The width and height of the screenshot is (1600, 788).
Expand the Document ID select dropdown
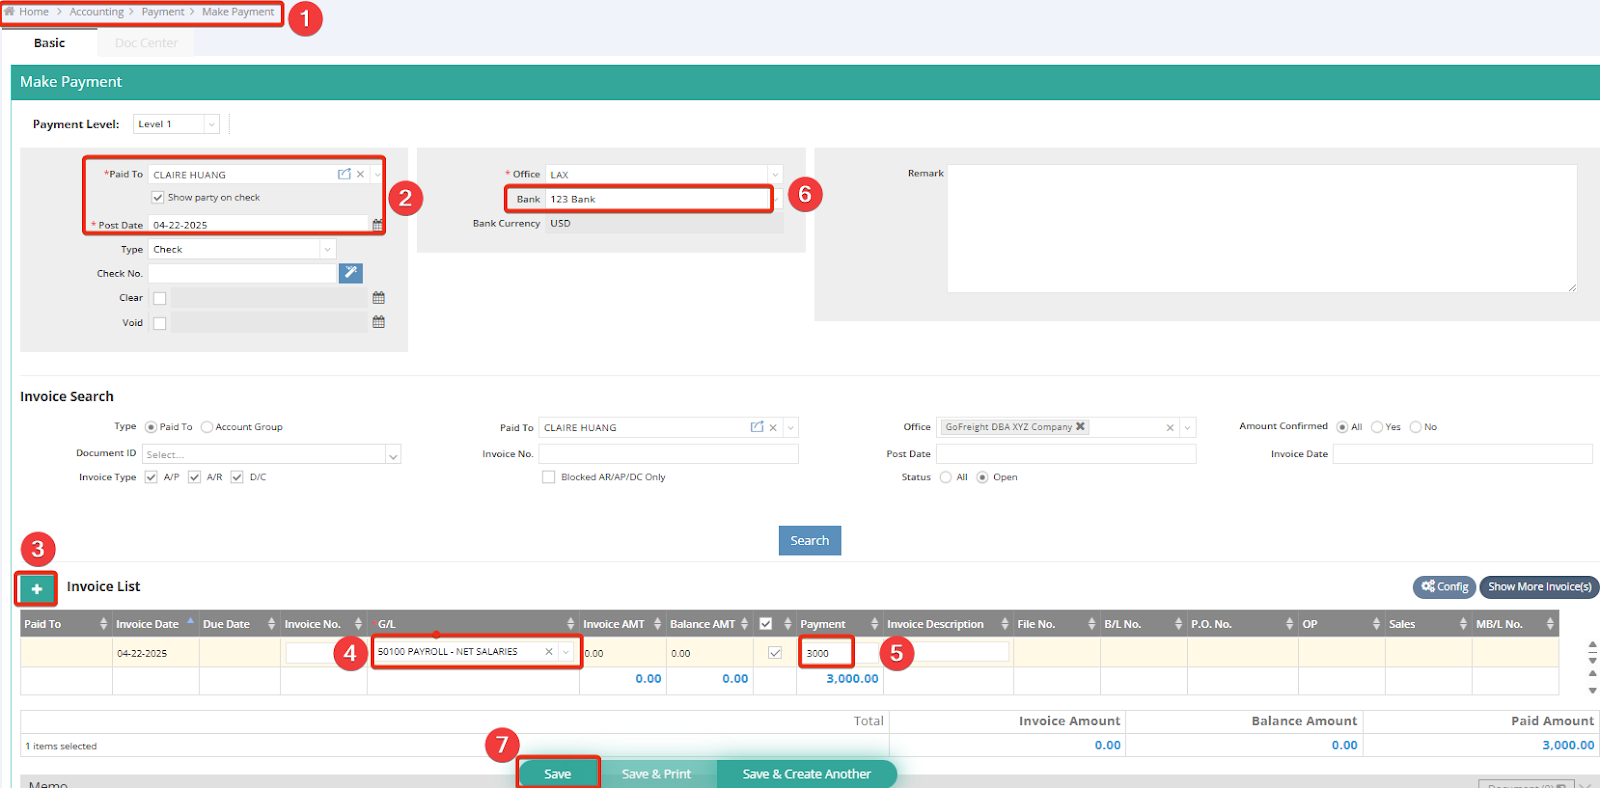(393, 455)
